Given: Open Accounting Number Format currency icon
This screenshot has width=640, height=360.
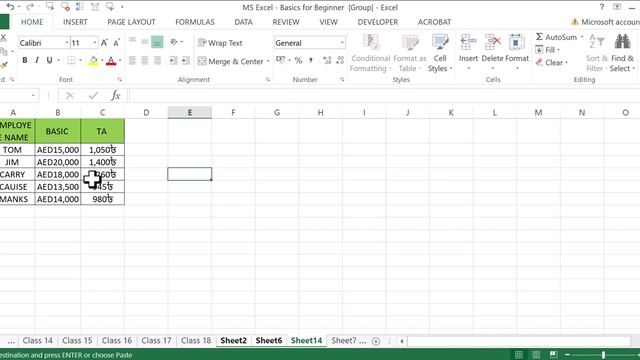Looking at the screenshot, I should [x=280, y=60].
